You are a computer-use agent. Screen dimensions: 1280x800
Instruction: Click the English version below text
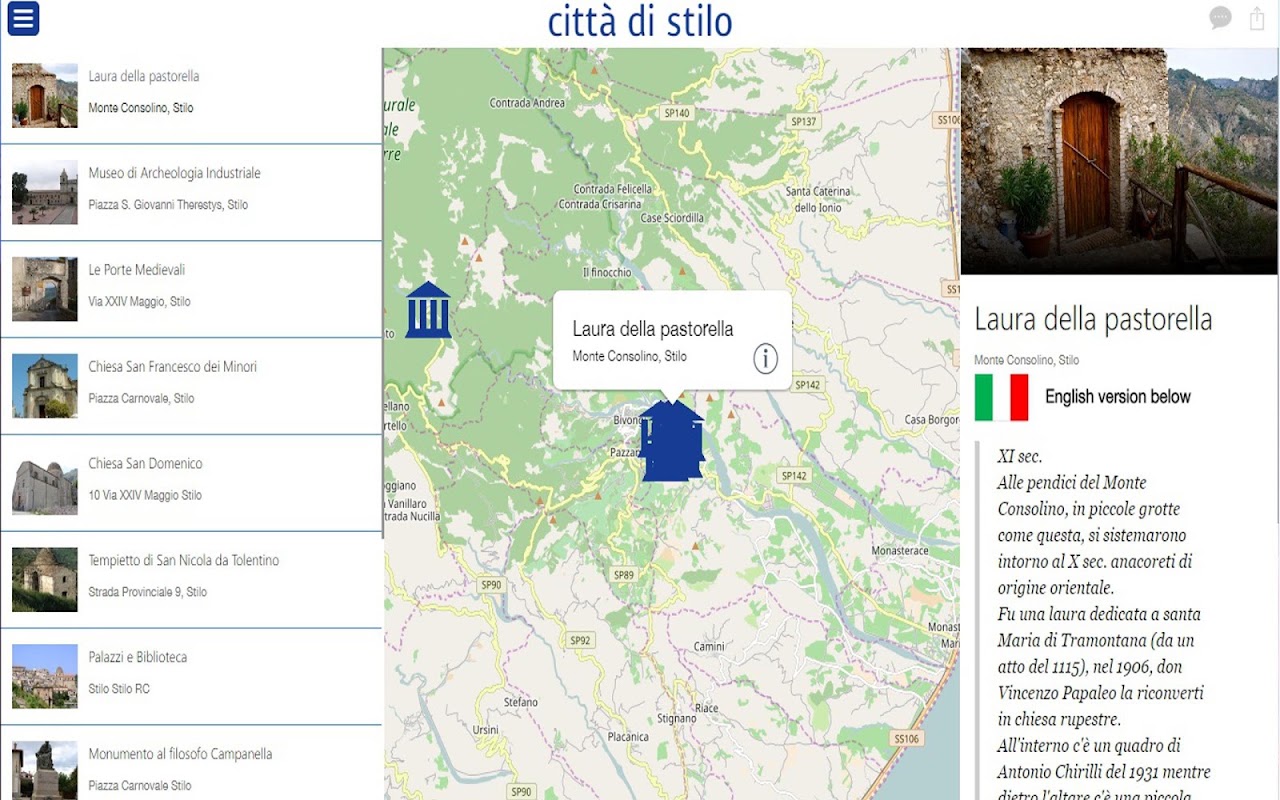click(x=1117, y=397)
